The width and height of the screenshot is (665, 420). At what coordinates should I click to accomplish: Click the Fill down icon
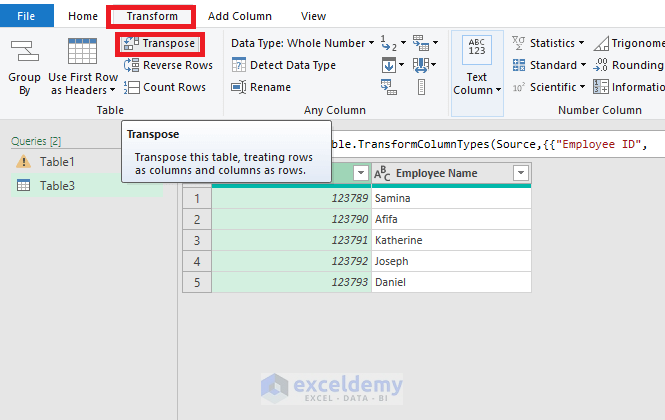point(388,65)
